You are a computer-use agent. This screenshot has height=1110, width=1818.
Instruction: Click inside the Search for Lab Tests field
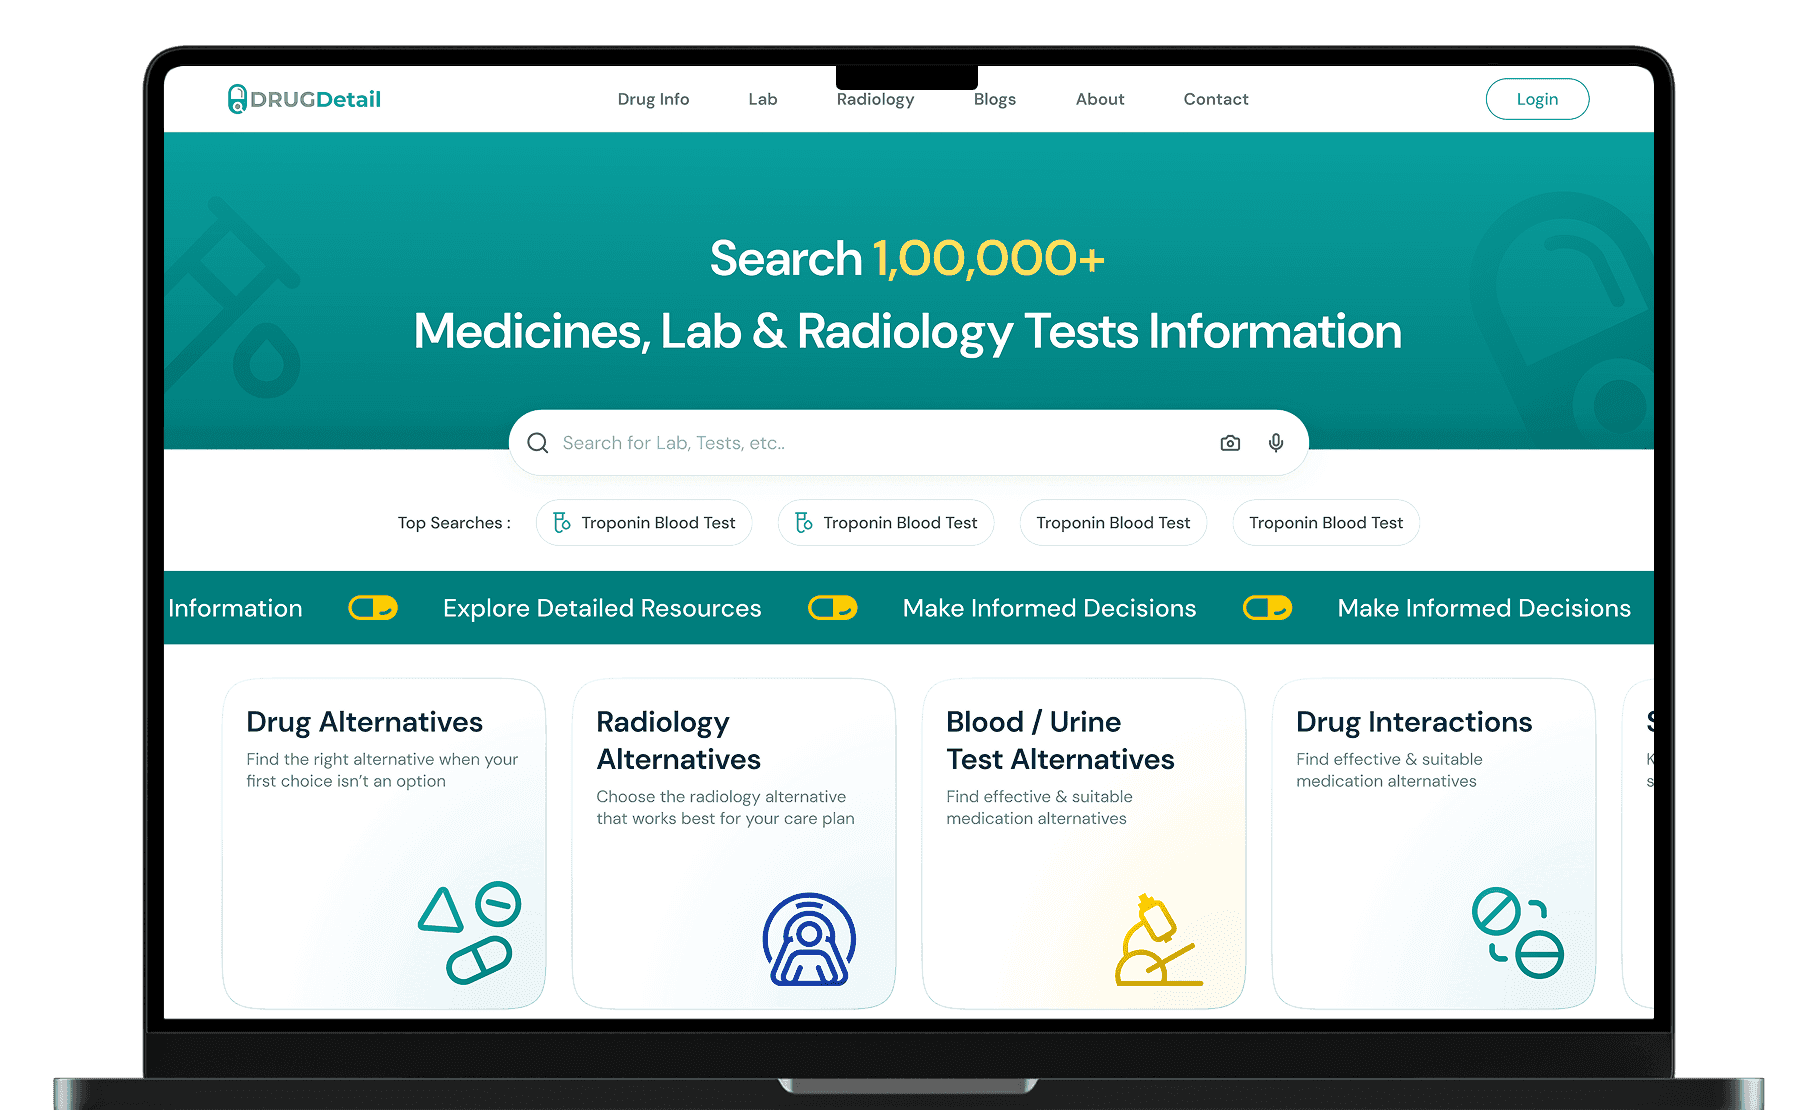coord(800,442)
